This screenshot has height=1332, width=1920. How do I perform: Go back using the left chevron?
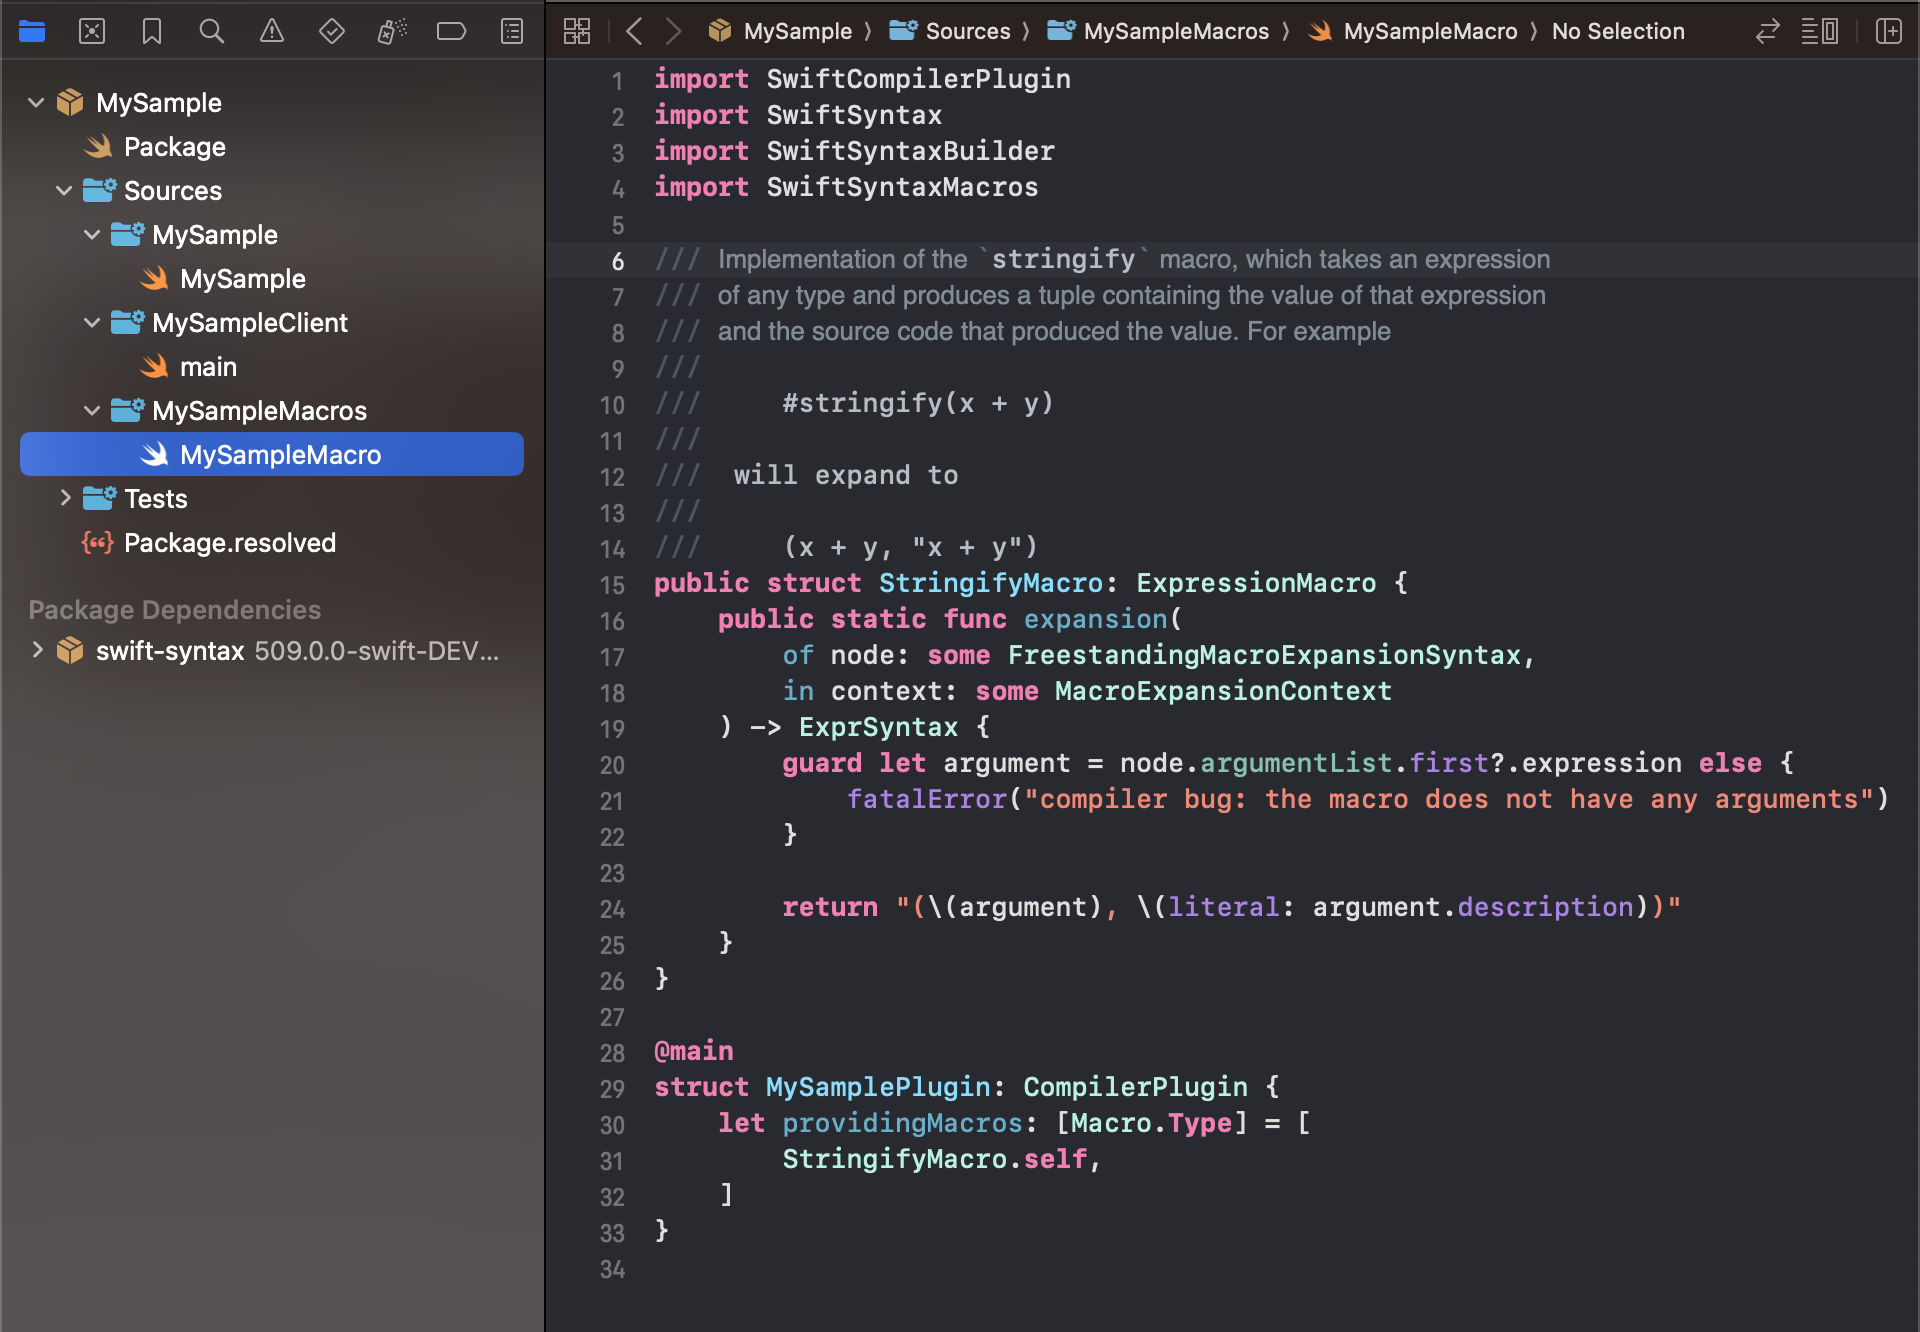click(634, 31)
